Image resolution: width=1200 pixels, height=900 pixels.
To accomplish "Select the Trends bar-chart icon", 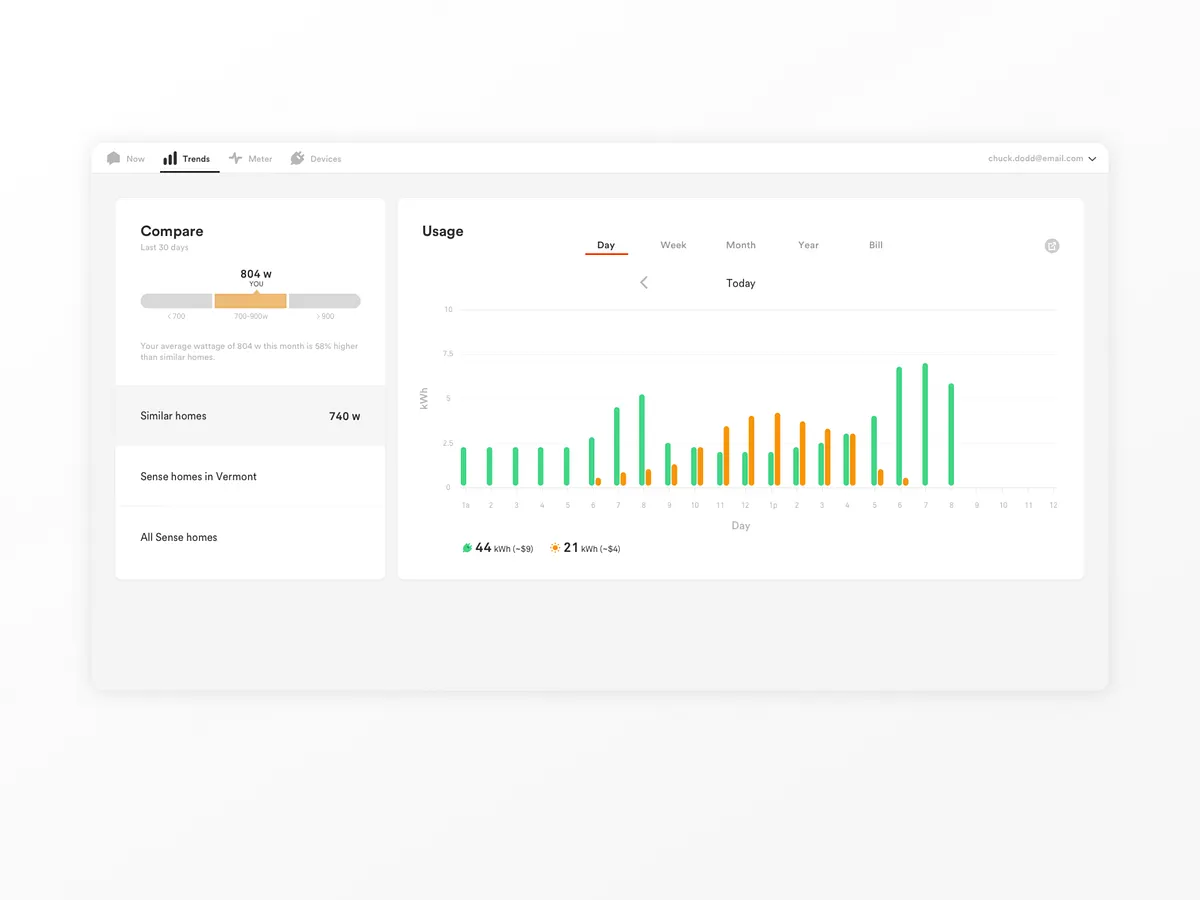I will point(171,158).
